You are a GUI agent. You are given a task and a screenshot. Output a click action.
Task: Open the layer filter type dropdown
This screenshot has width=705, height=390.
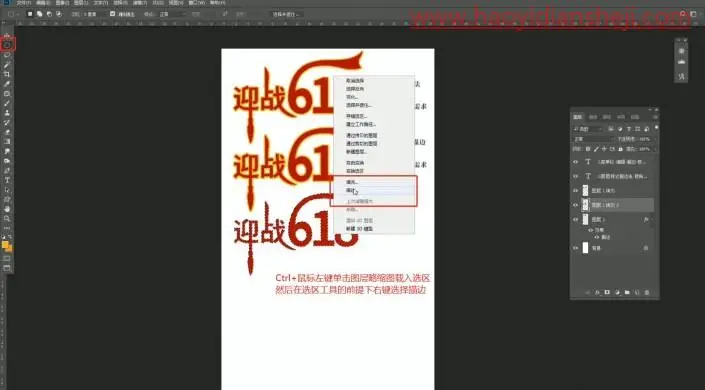click(x=588, y=129)
